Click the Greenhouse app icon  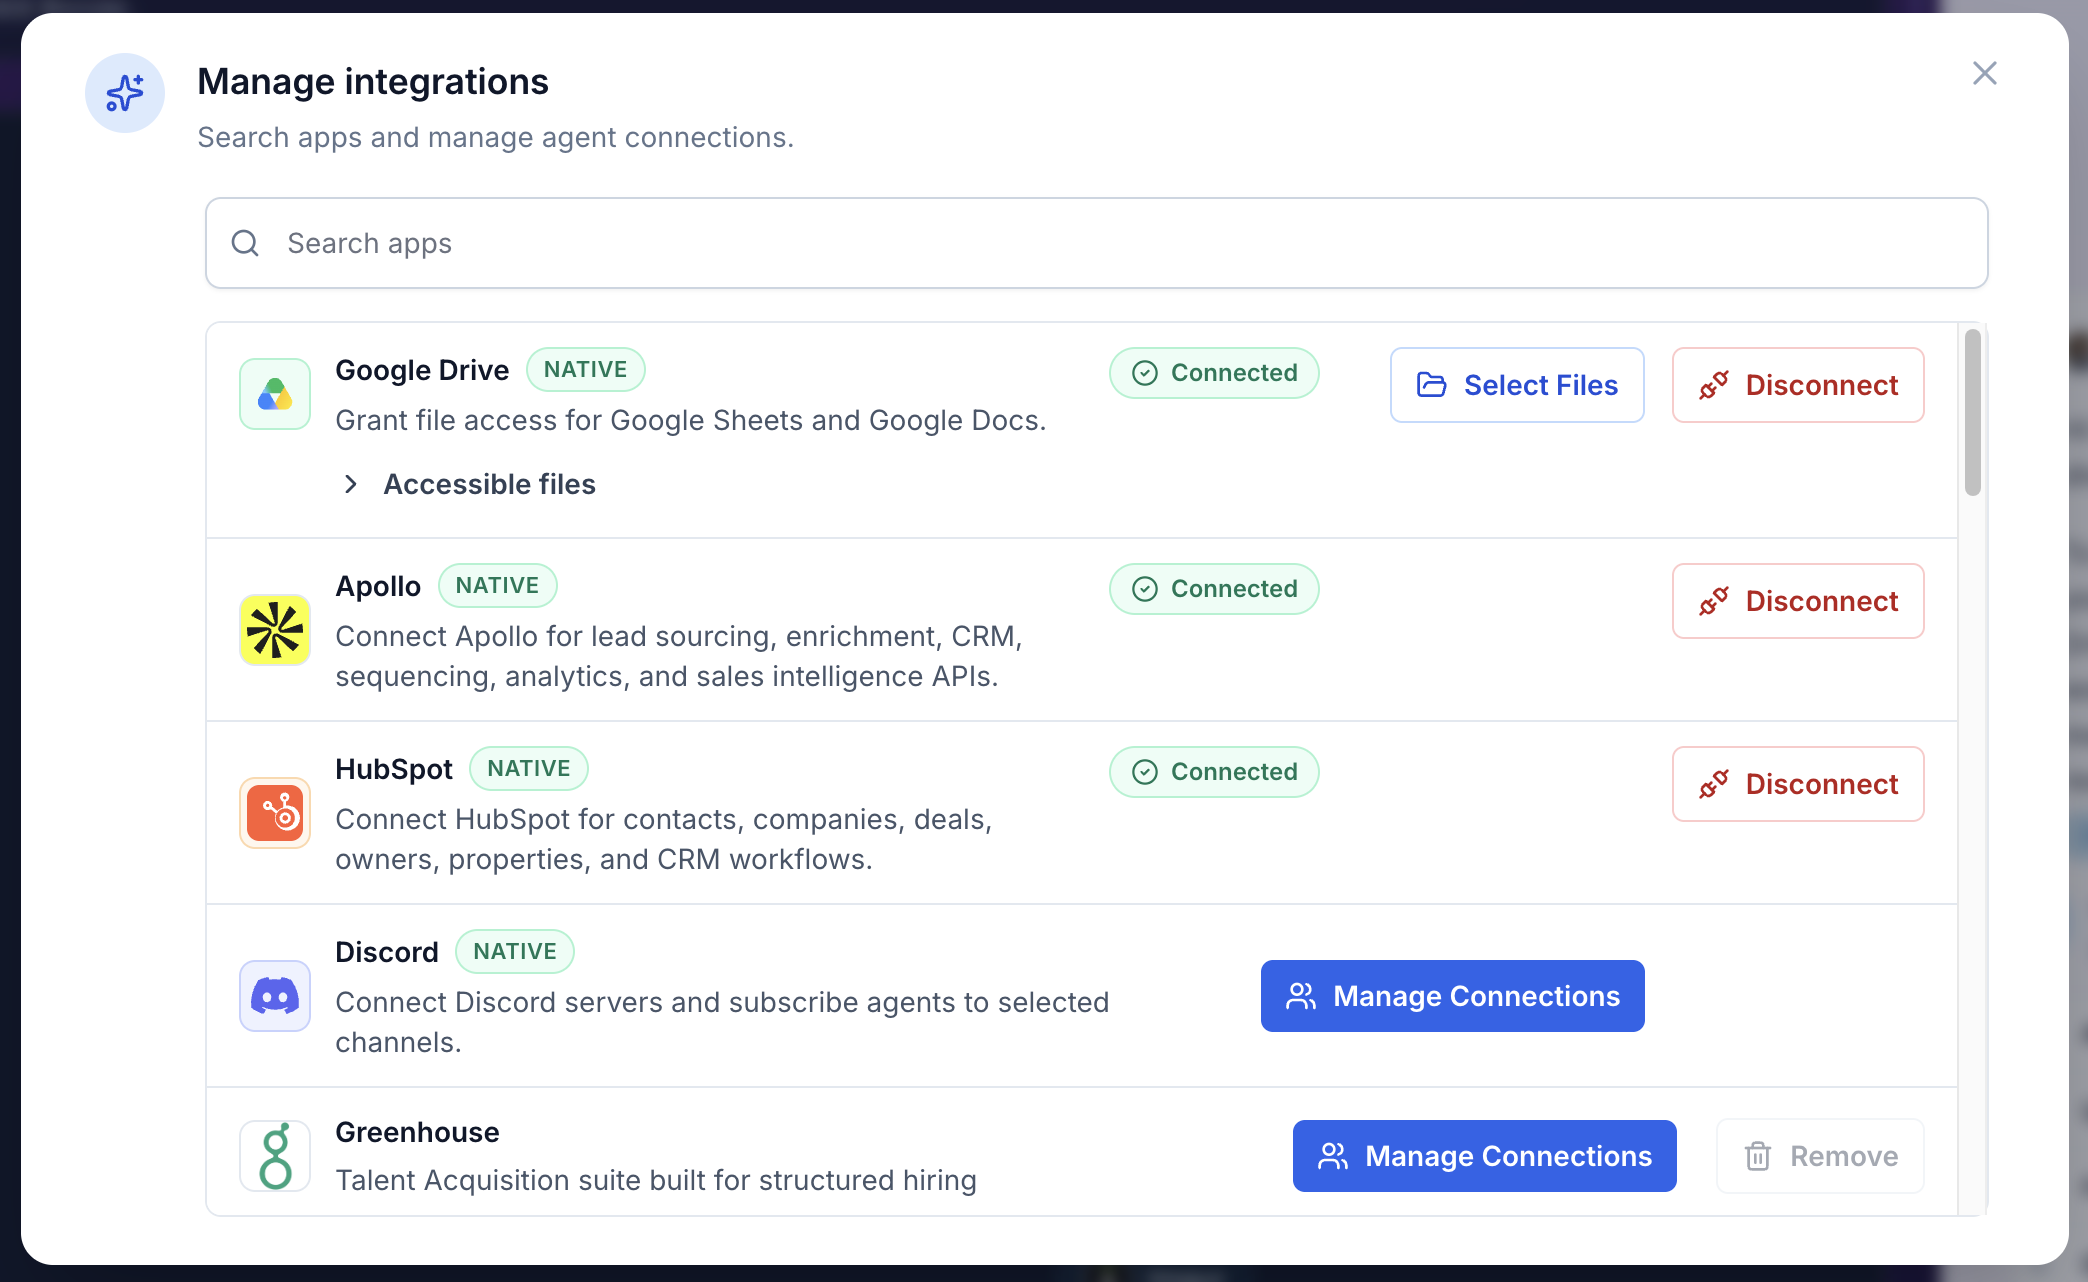coord(275,1156)
